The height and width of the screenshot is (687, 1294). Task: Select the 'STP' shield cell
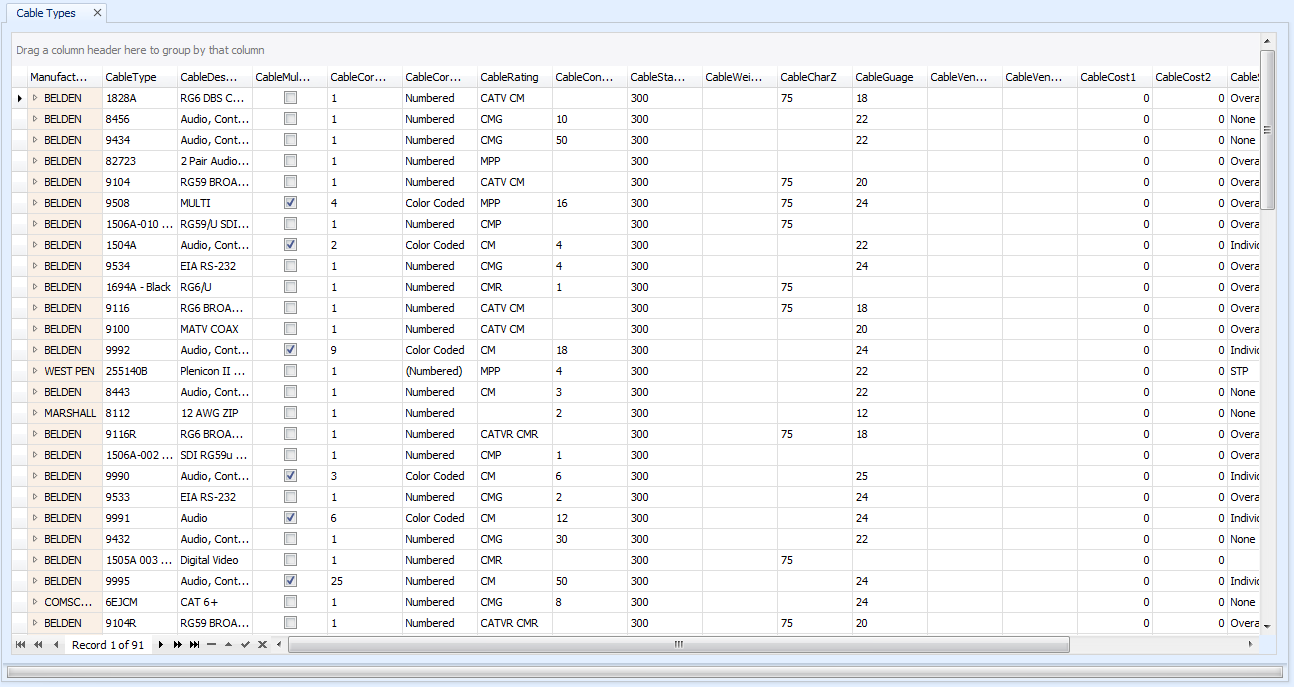tap(1244, 371)
